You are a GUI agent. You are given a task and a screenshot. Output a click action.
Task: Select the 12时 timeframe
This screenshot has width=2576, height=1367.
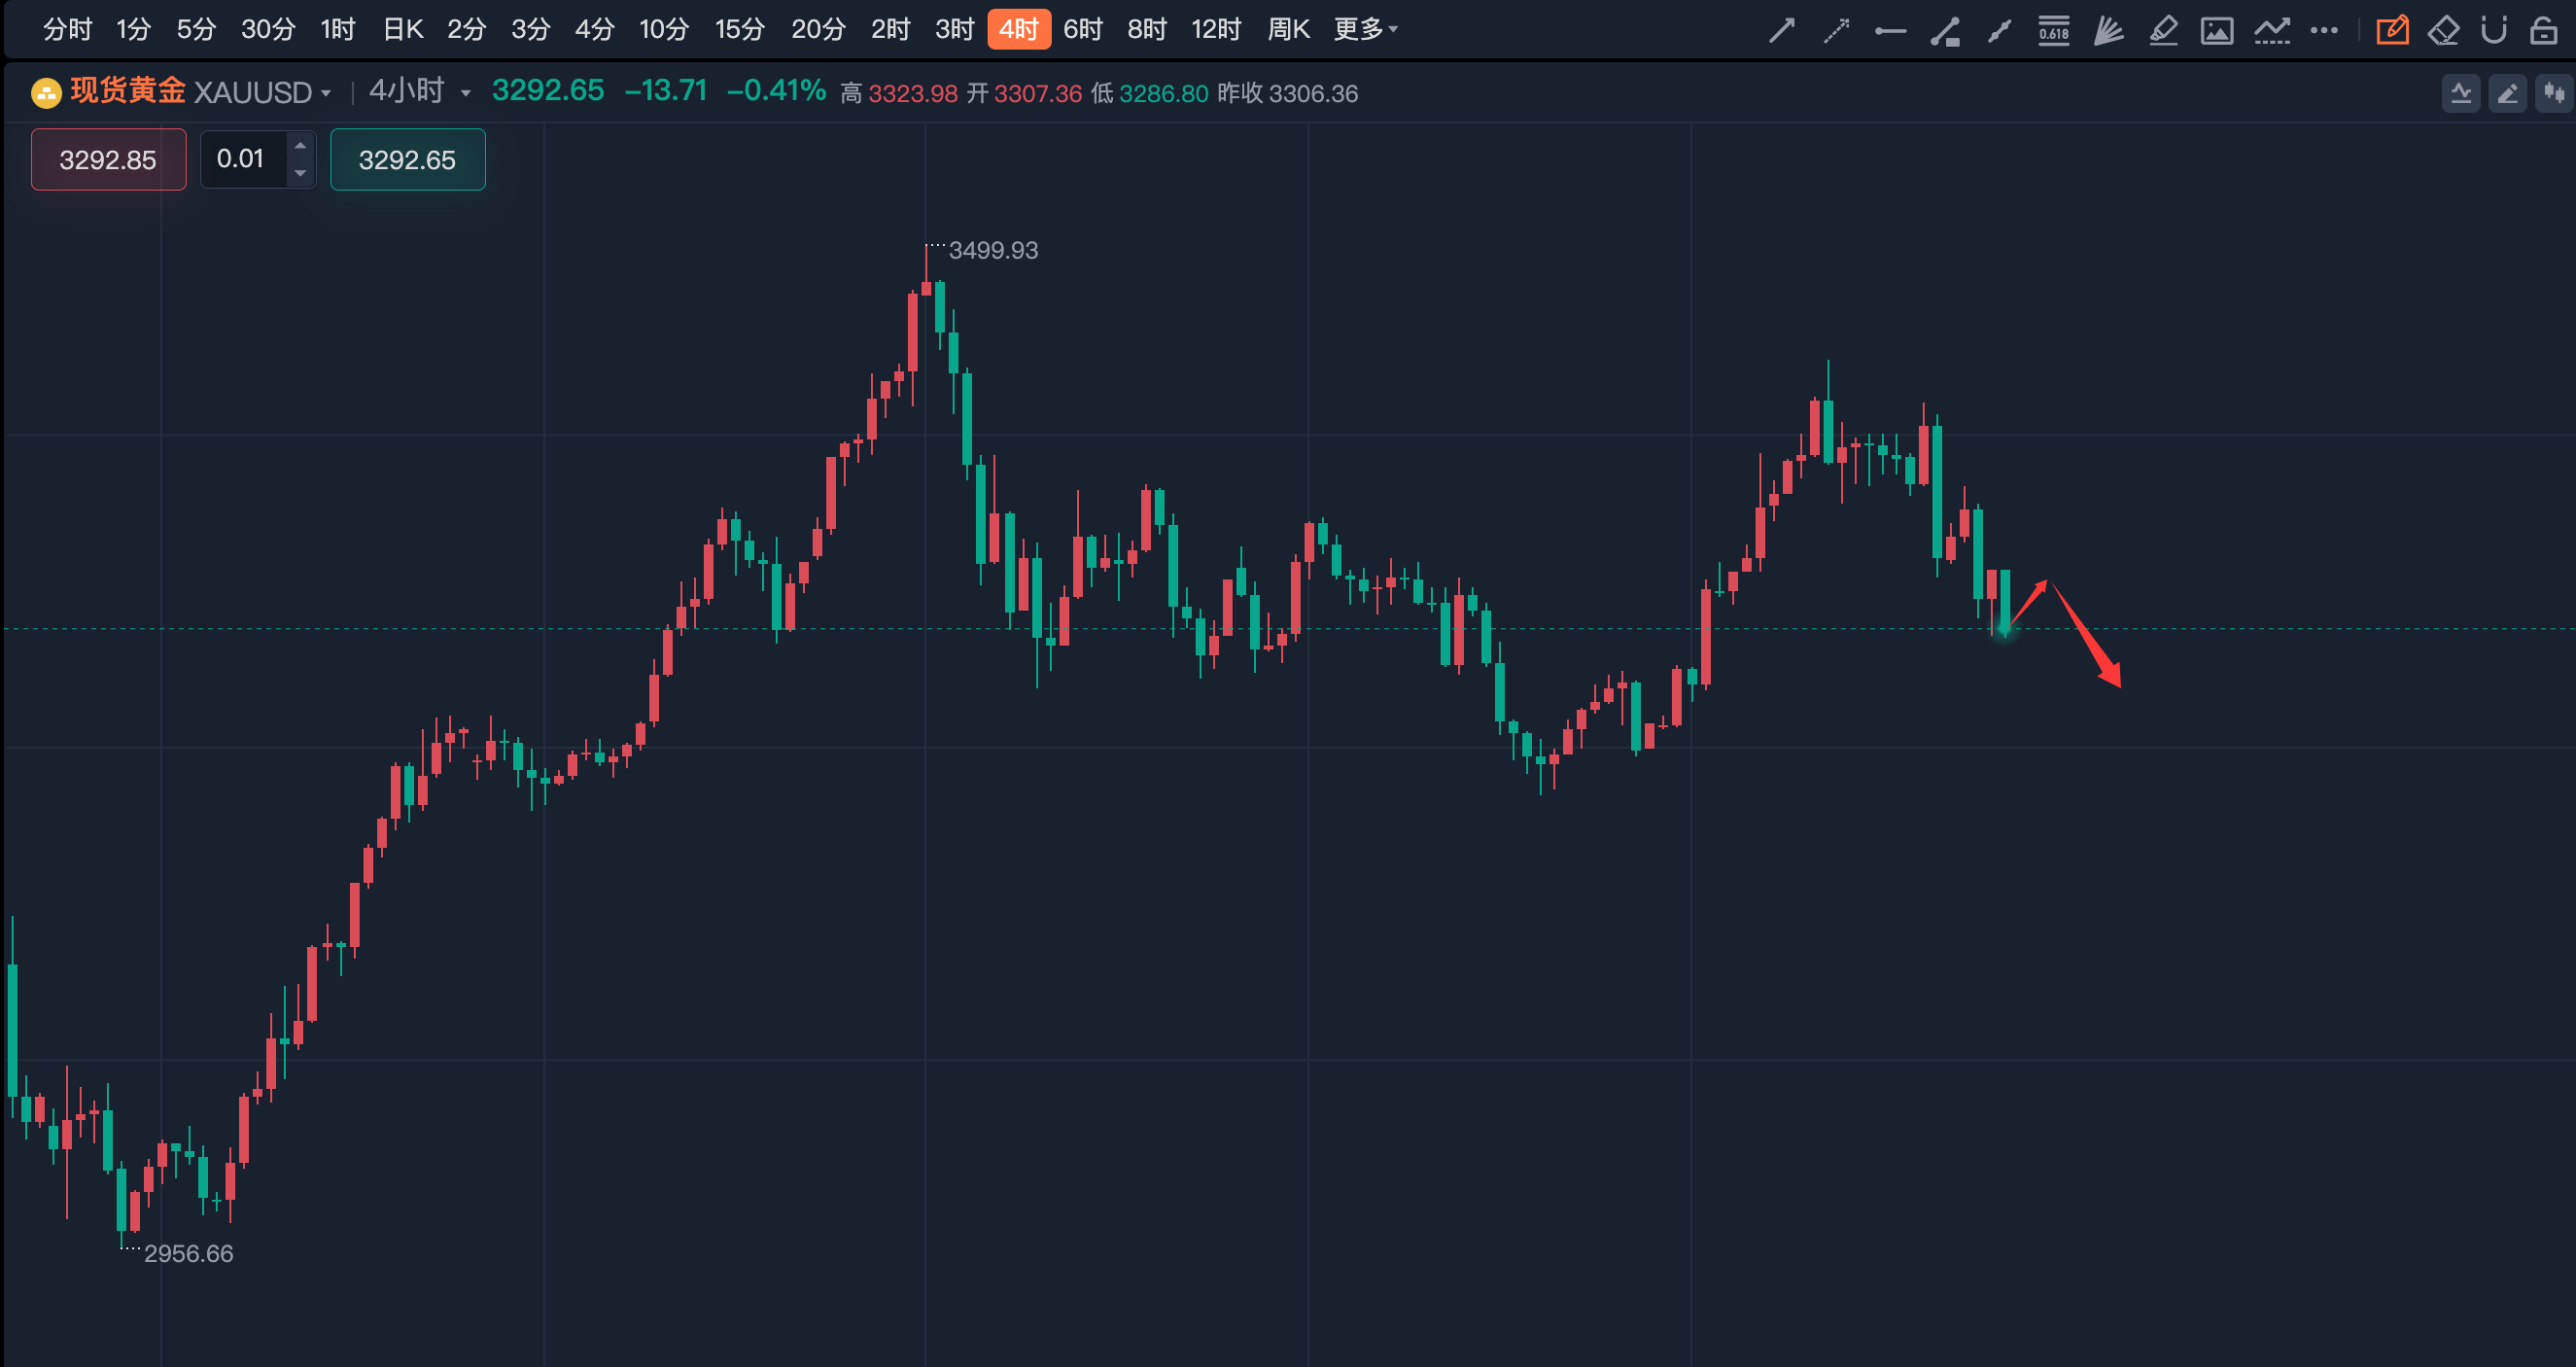1216,30
